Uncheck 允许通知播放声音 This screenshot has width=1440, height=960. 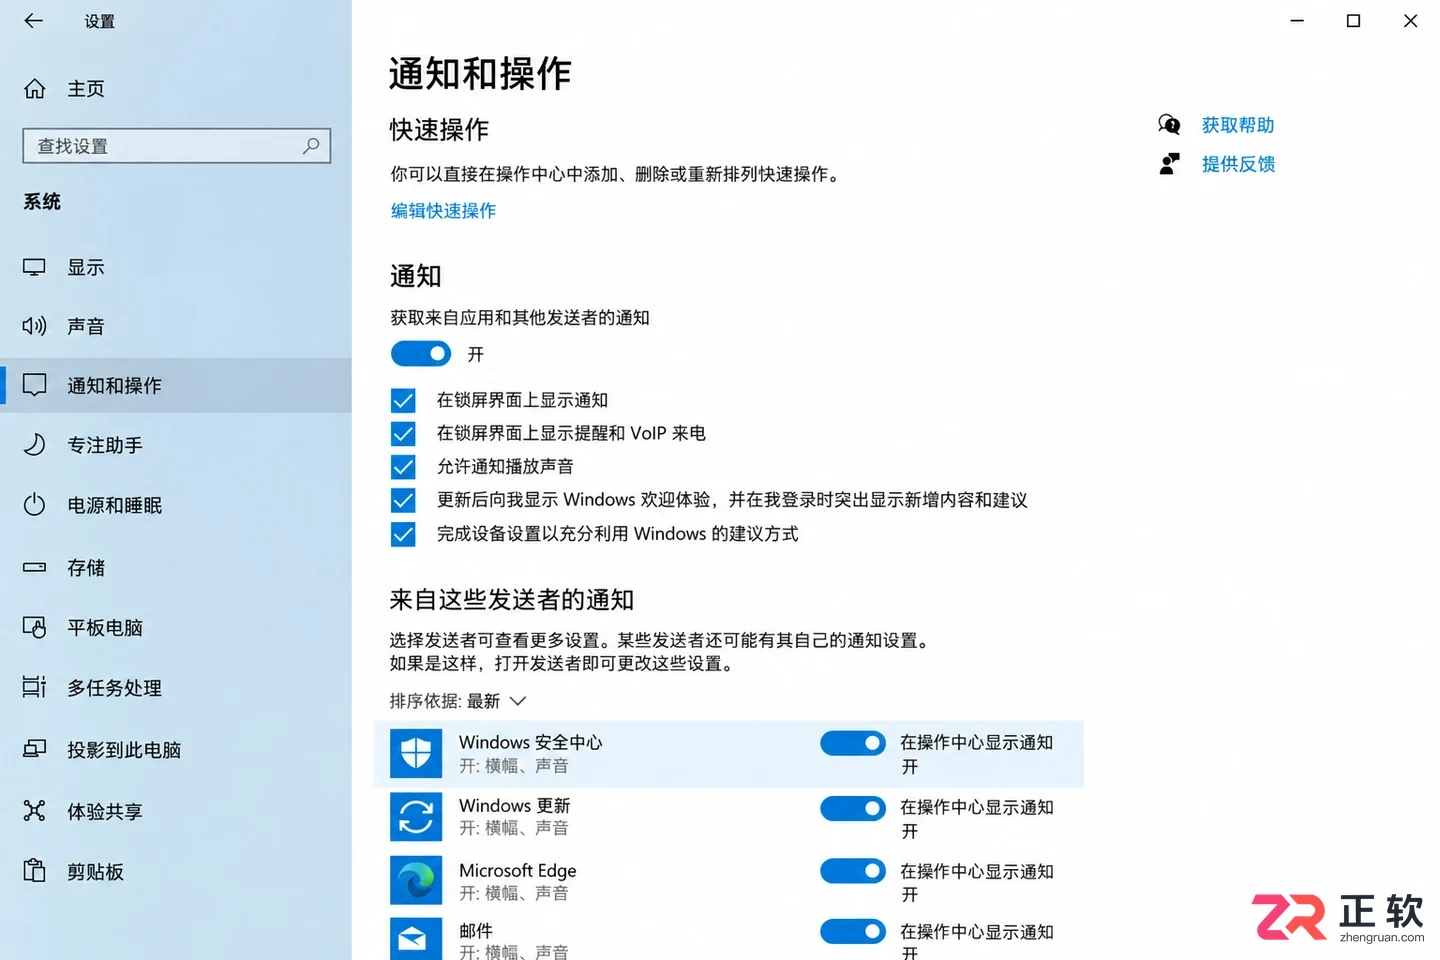point(403,467)
